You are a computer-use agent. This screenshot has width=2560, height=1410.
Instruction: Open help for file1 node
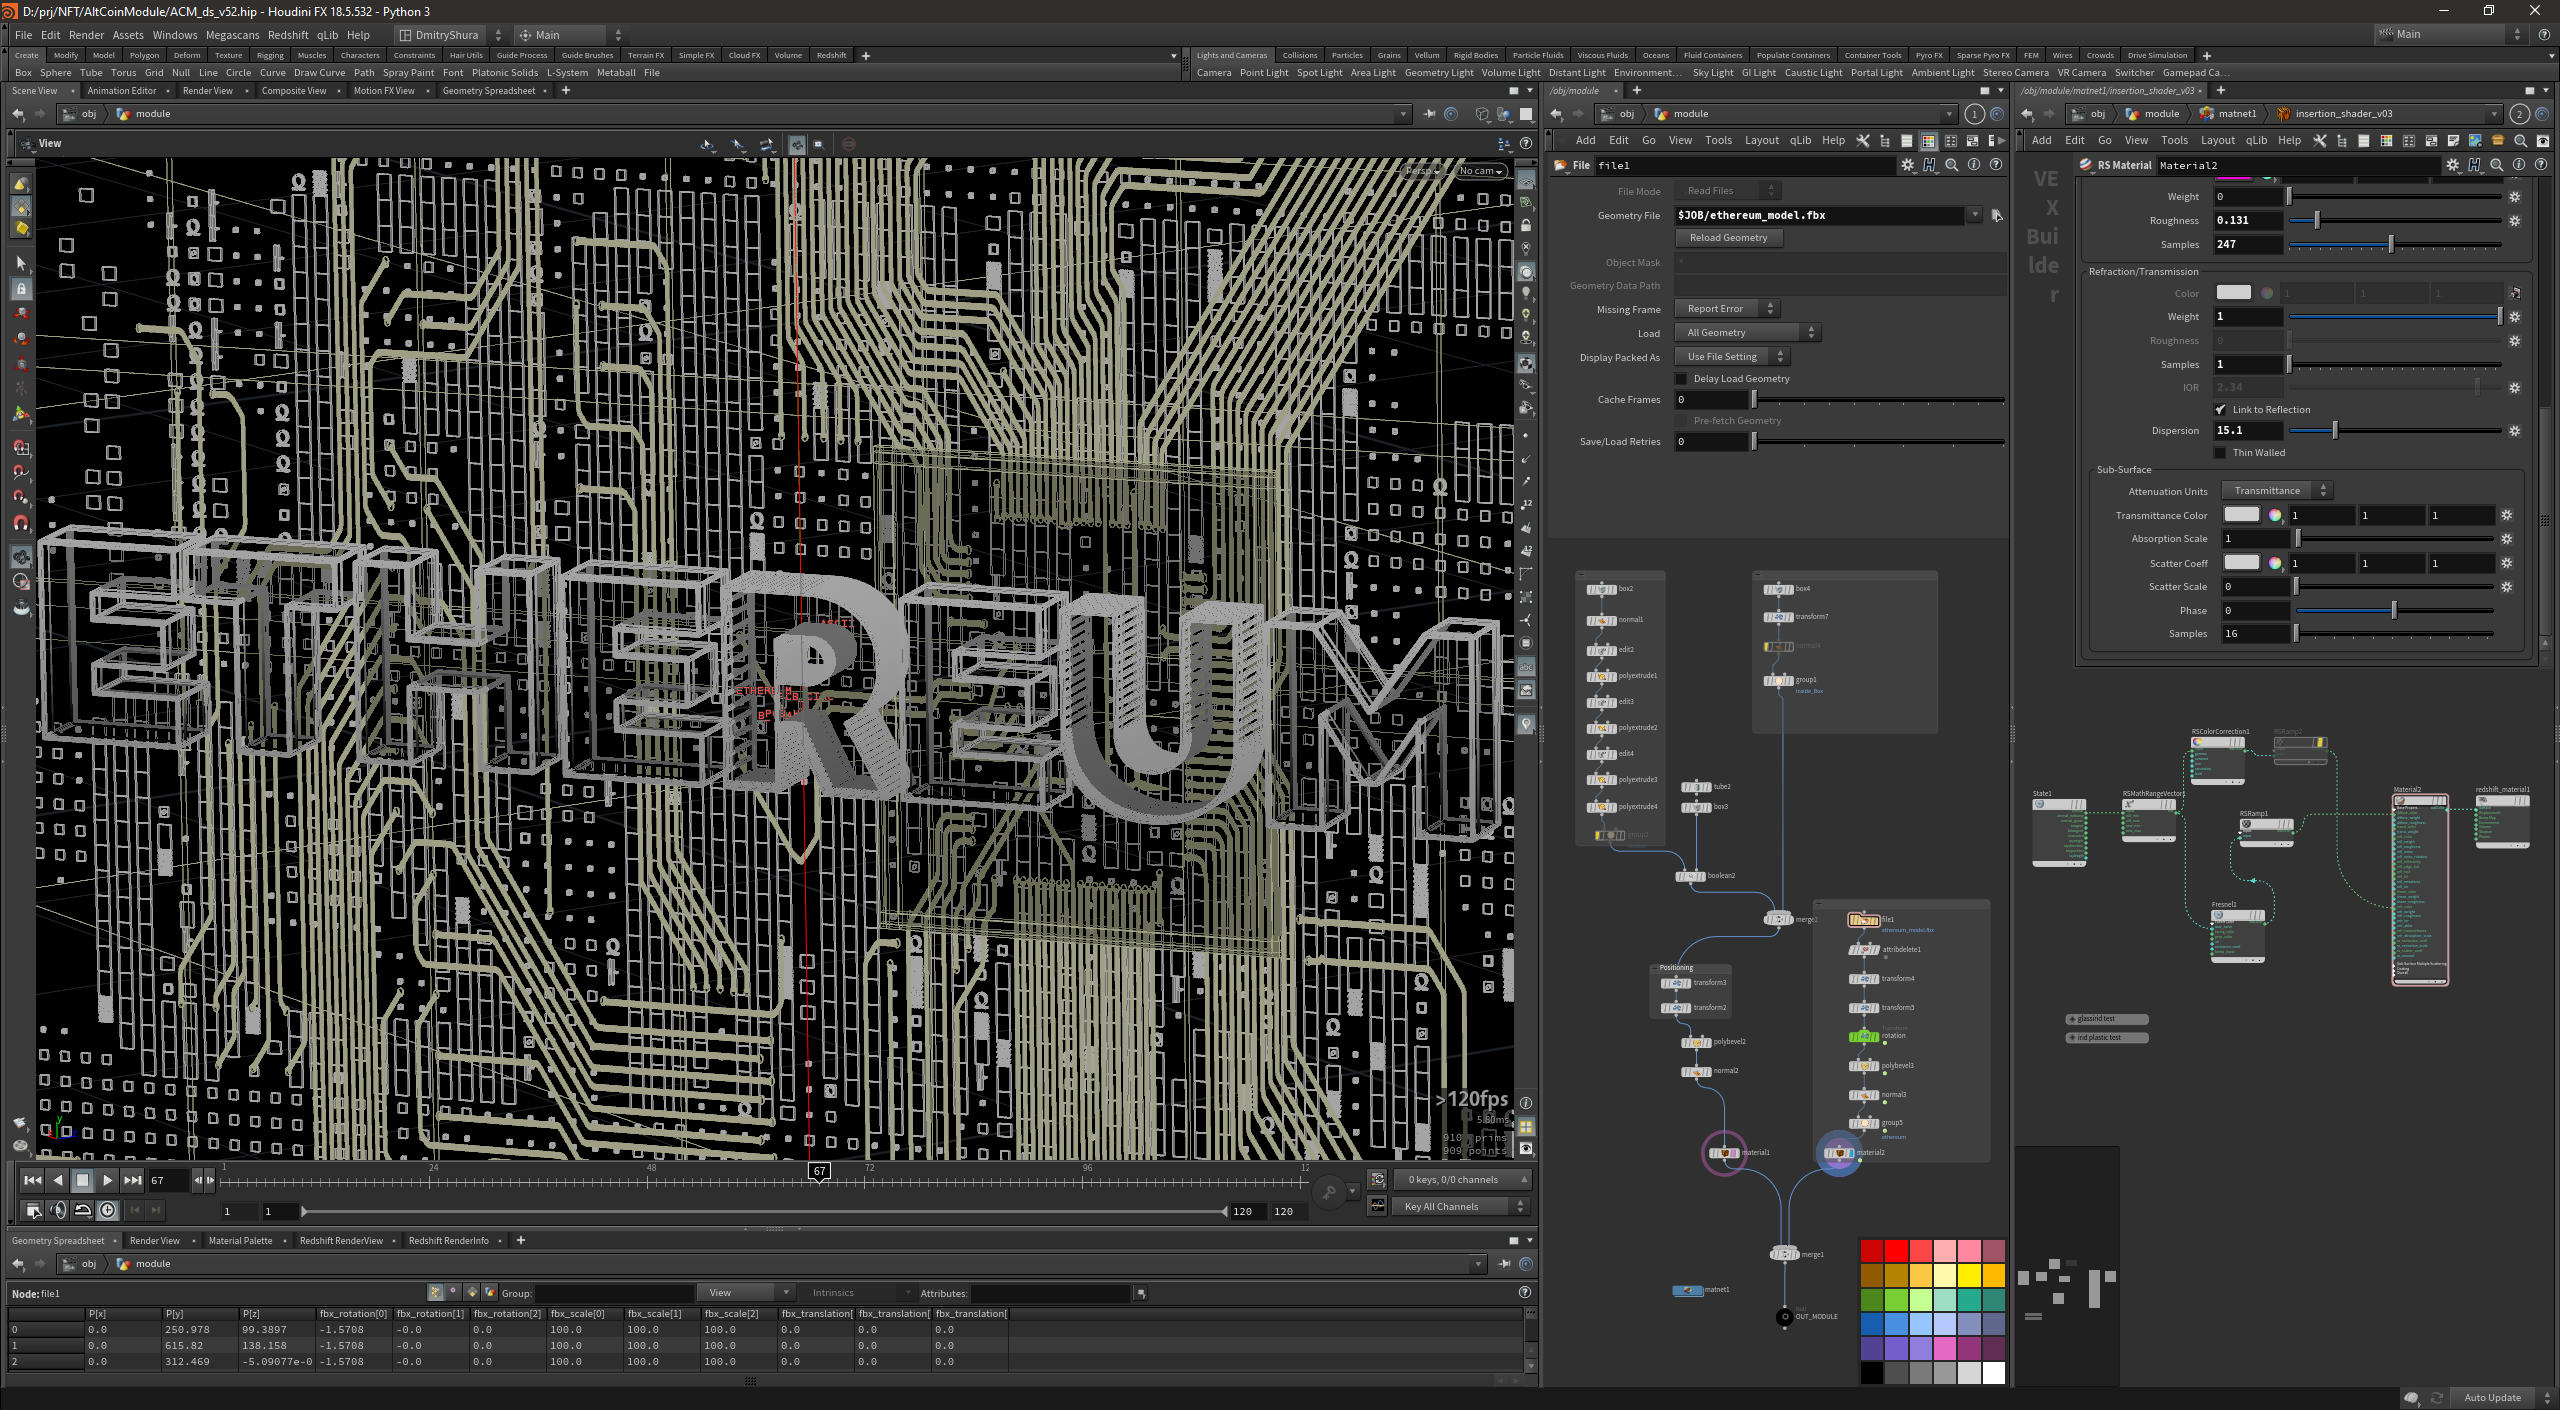[x=1996, y=165]
